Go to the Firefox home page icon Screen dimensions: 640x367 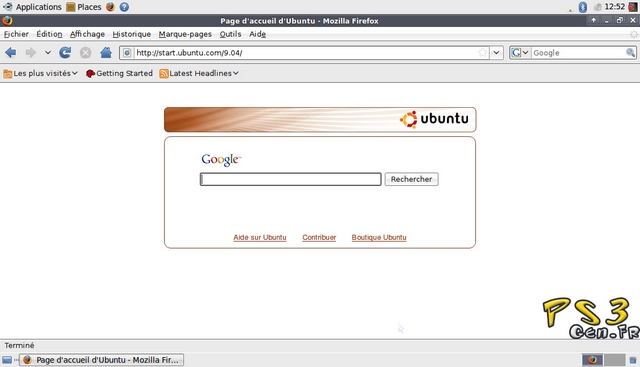click(x=106, y=53)
